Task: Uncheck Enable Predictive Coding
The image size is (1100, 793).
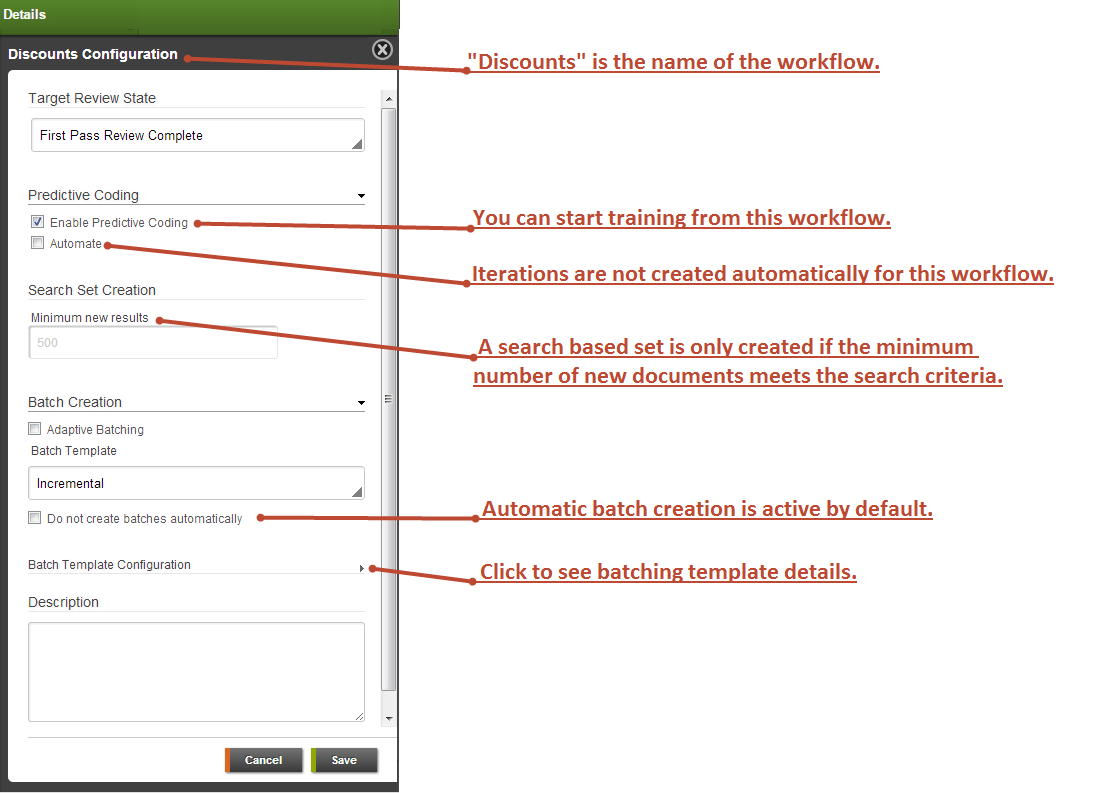Action: 37,221
